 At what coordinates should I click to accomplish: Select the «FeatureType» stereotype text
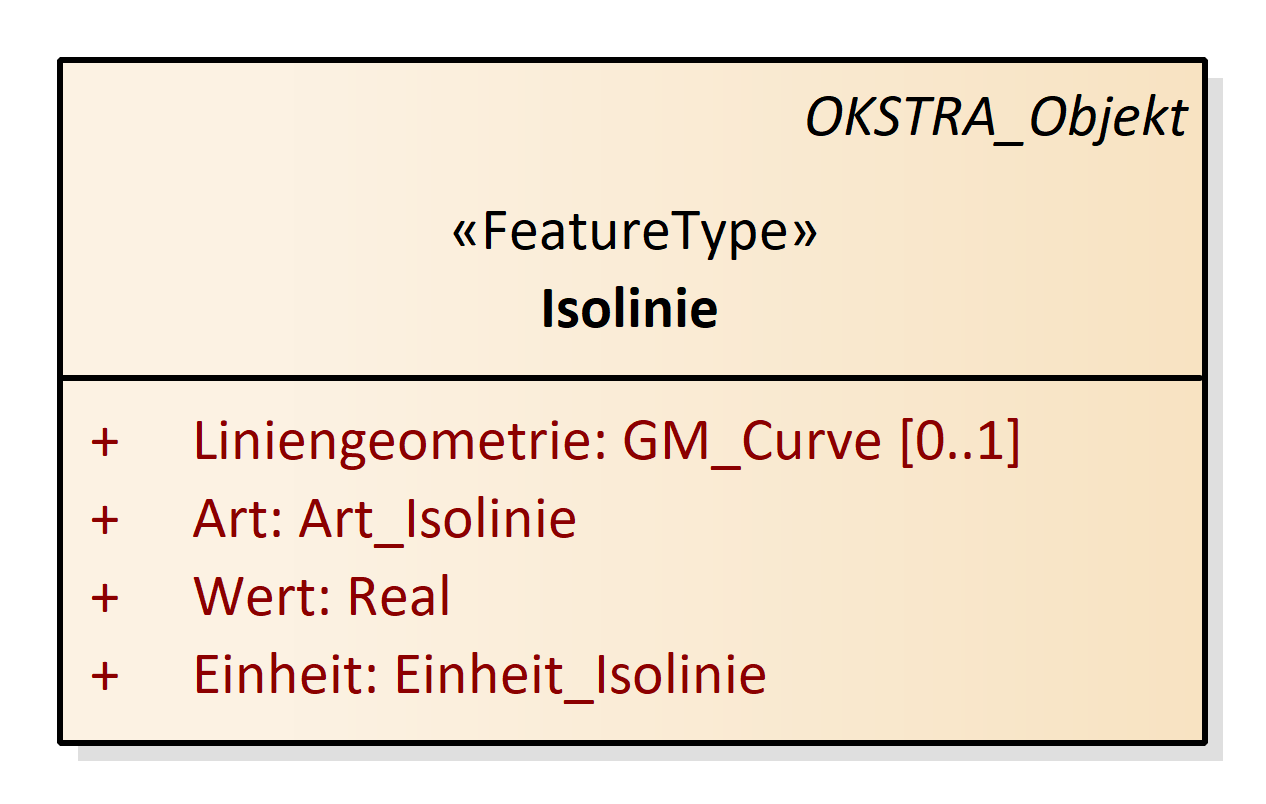(634, 232)
